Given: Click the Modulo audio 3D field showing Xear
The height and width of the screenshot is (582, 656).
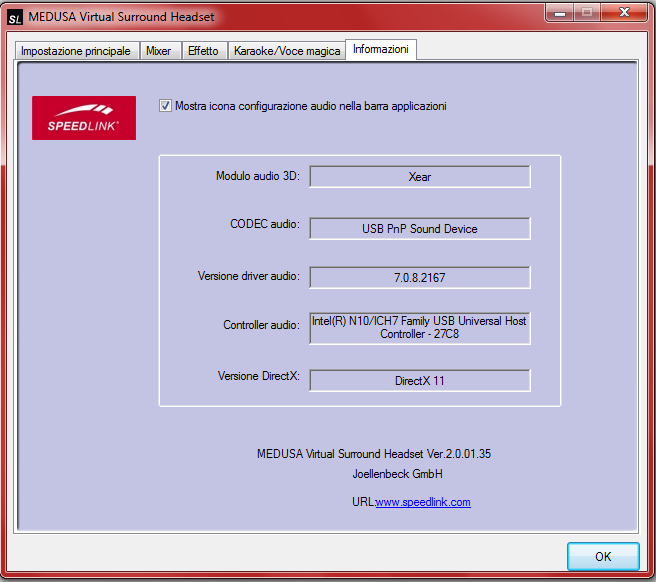Looking at the screenshot, I should 420,177.
